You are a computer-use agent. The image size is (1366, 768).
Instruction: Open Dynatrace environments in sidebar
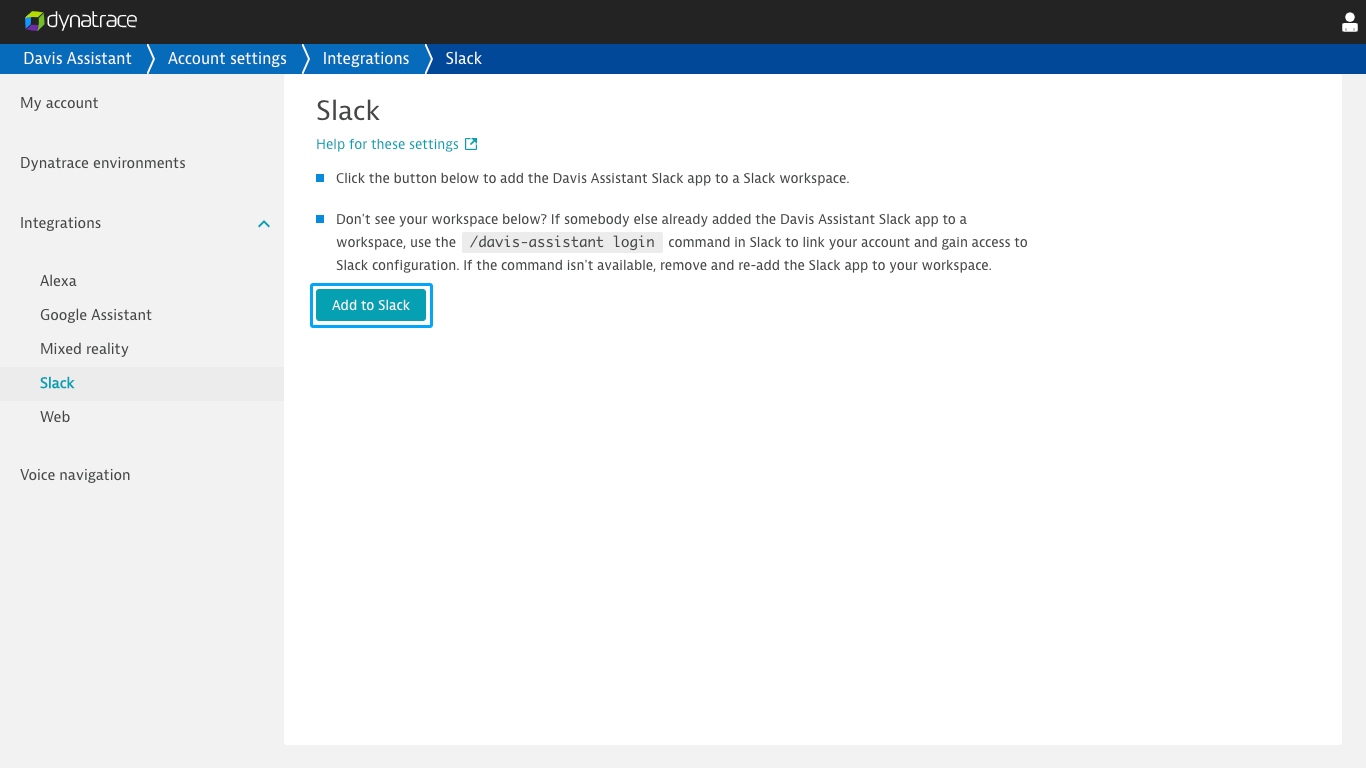pyautogui.click(x=103, y=163)
